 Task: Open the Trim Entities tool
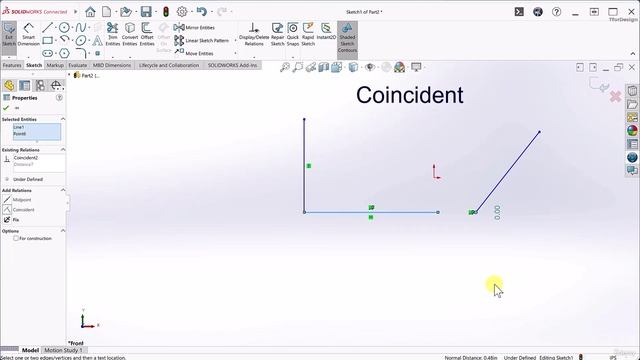tap(112, 34)
